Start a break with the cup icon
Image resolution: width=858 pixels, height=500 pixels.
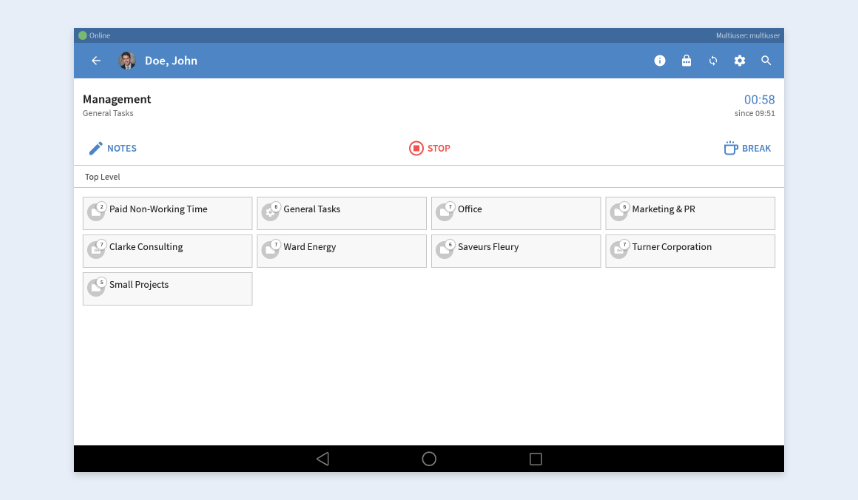point(747,148)
